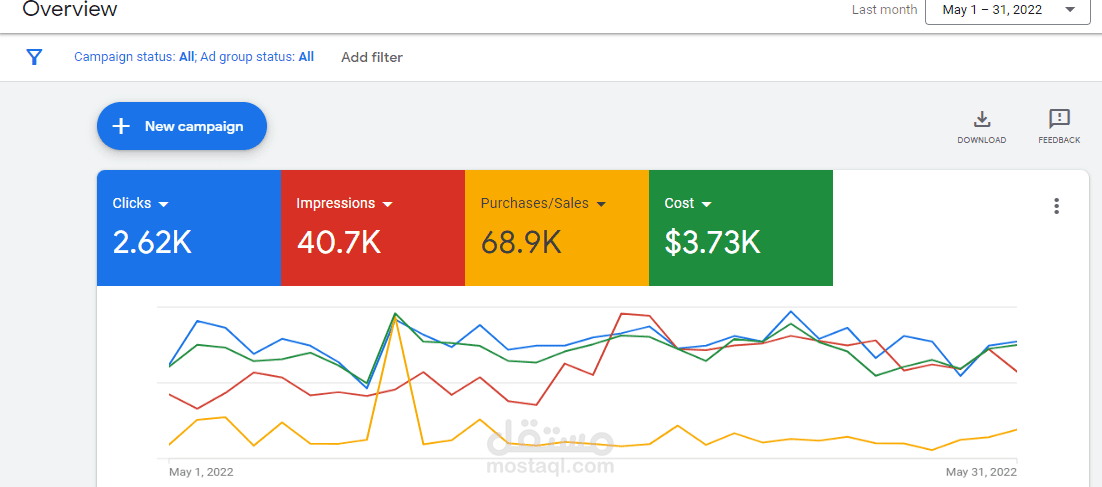
Task: Expand the Purchases/Sales metric dropdown arrow
Action: click(x=601, y=204)
